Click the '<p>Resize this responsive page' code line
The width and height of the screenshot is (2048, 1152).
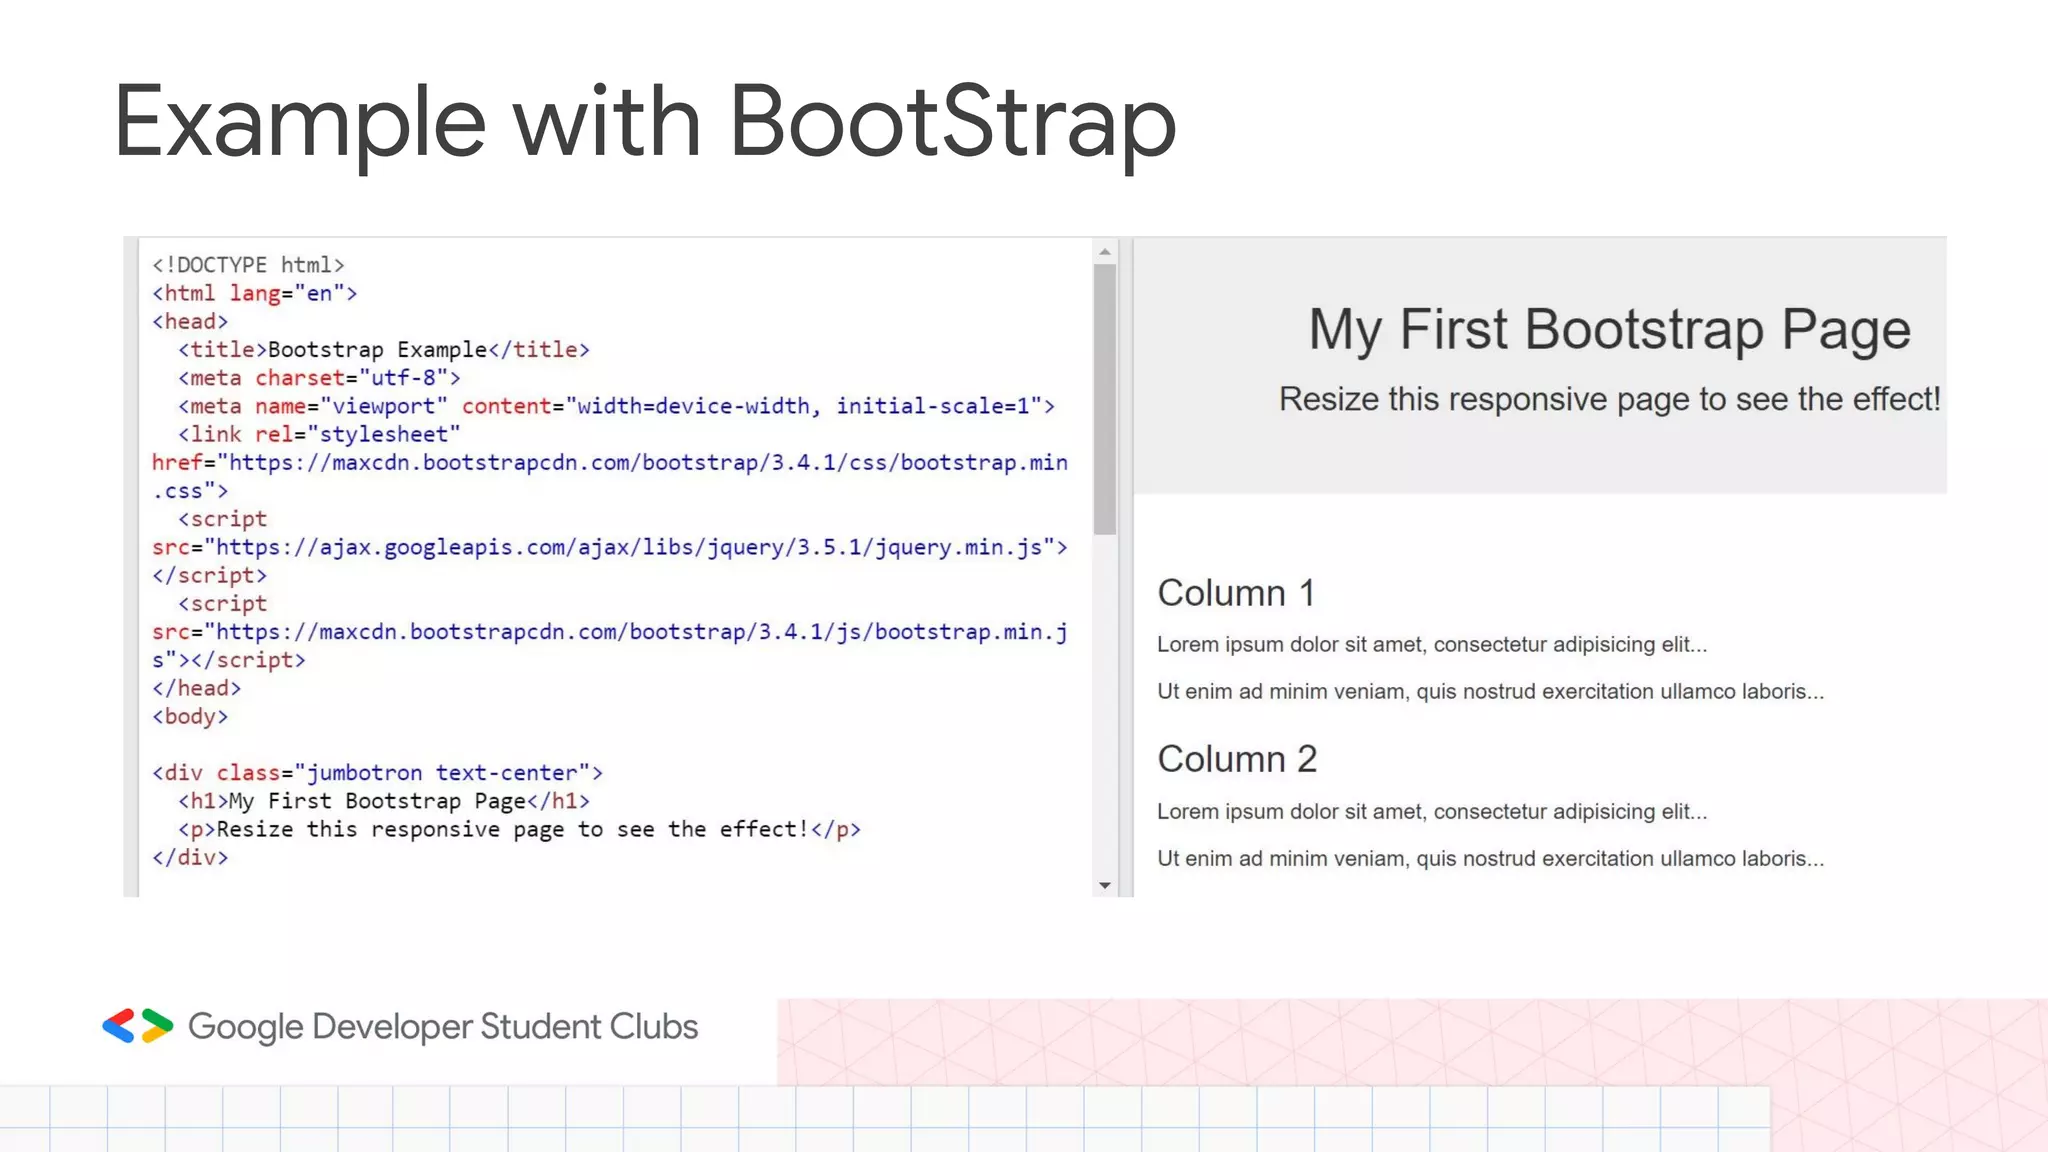[x=519, y=830]
